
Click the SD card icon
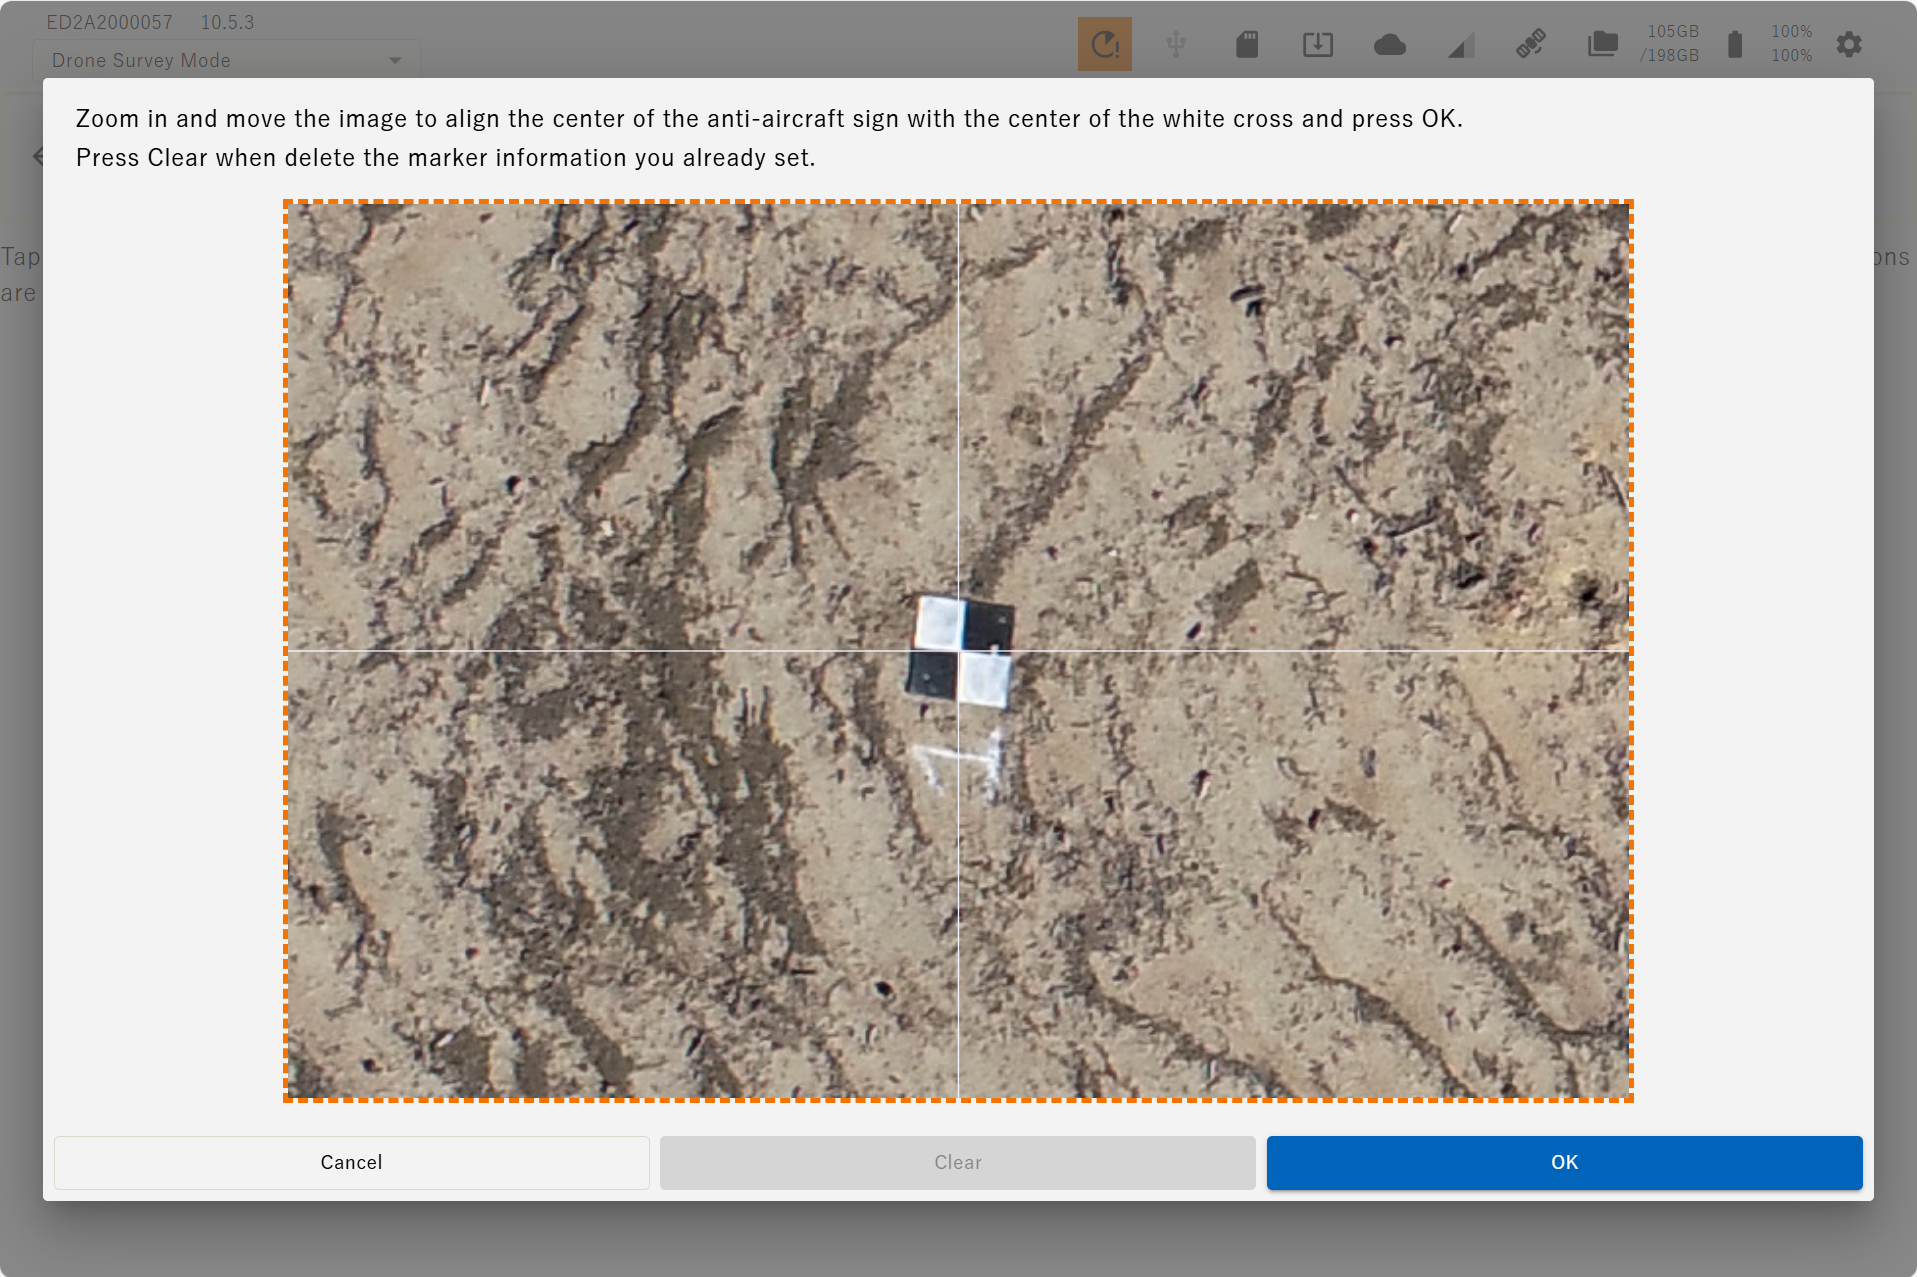(x=1247, y=44)
